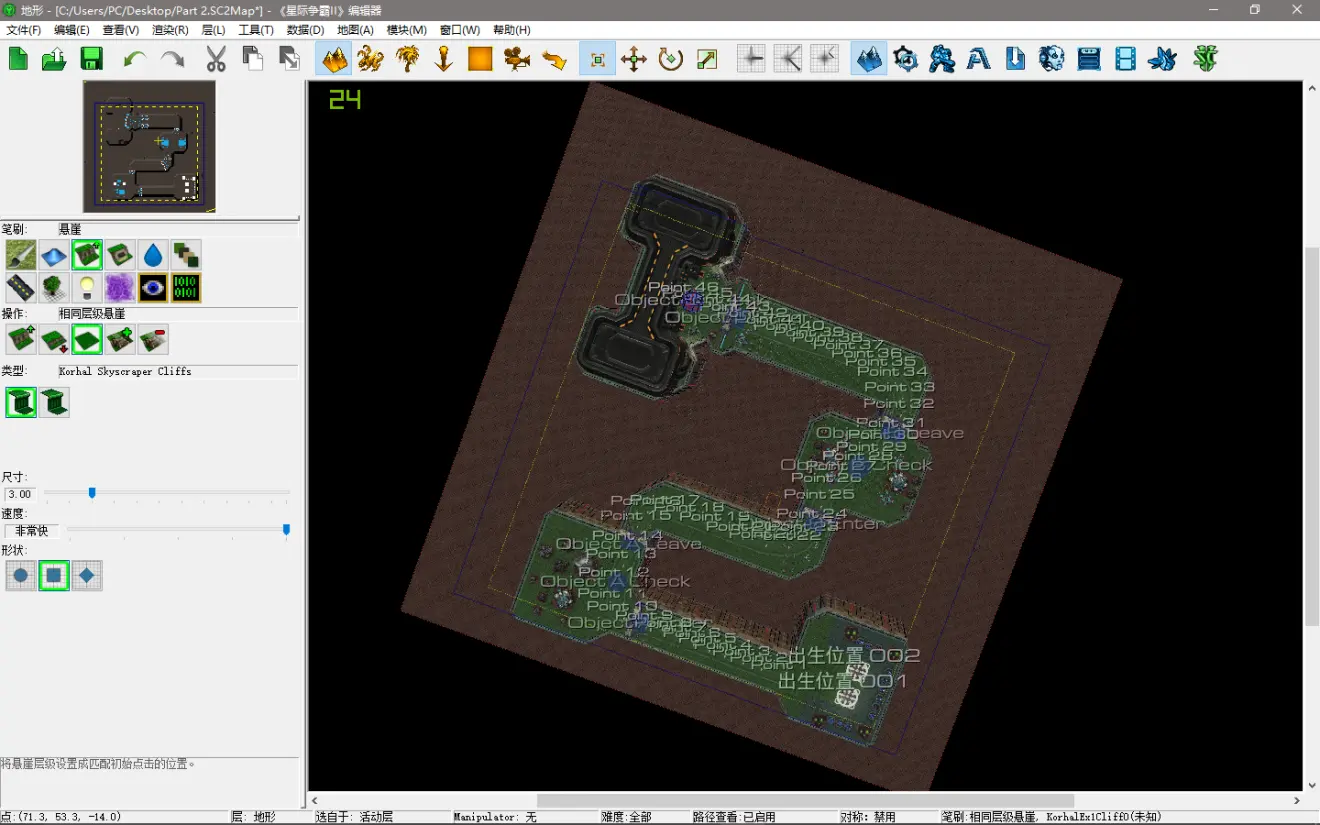Open the Terrain module blue mountain icon
1320x825 pixels.
869,59
